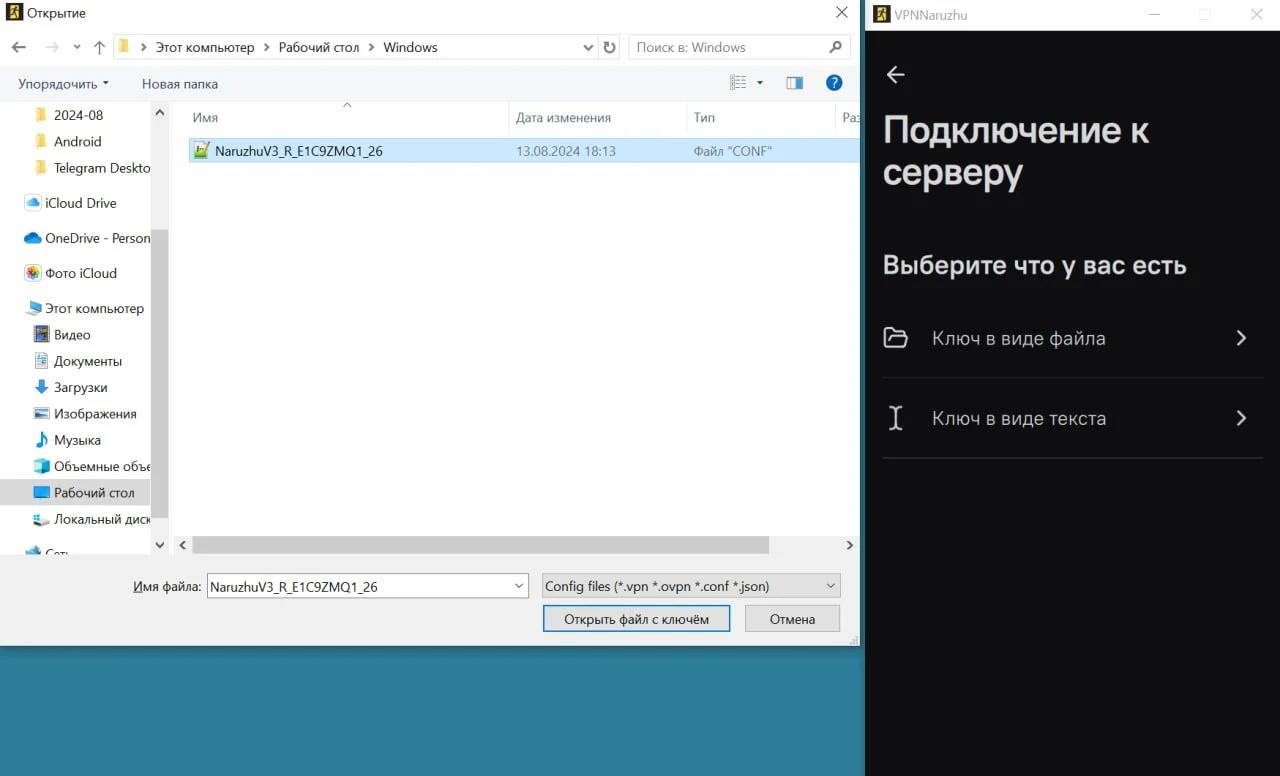Viewport: 1280px width, 776px height.
Task: Click horizontal scrollbar left arrow
Action: pos(182,545)
